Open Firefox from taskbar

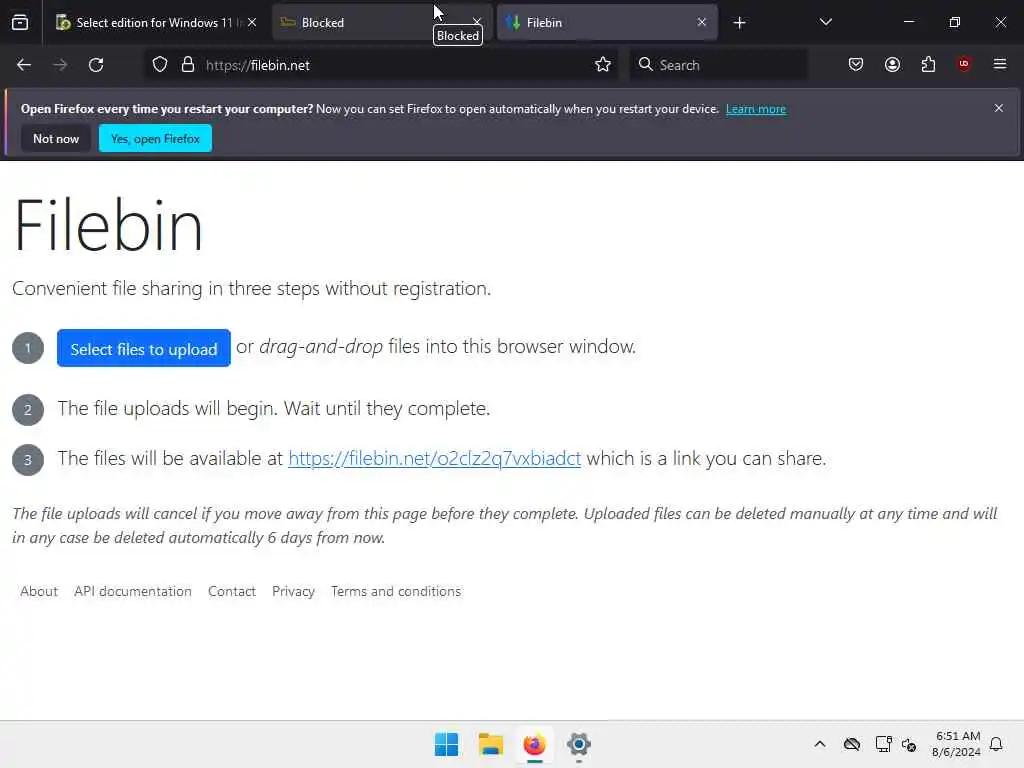coord(534,744)
